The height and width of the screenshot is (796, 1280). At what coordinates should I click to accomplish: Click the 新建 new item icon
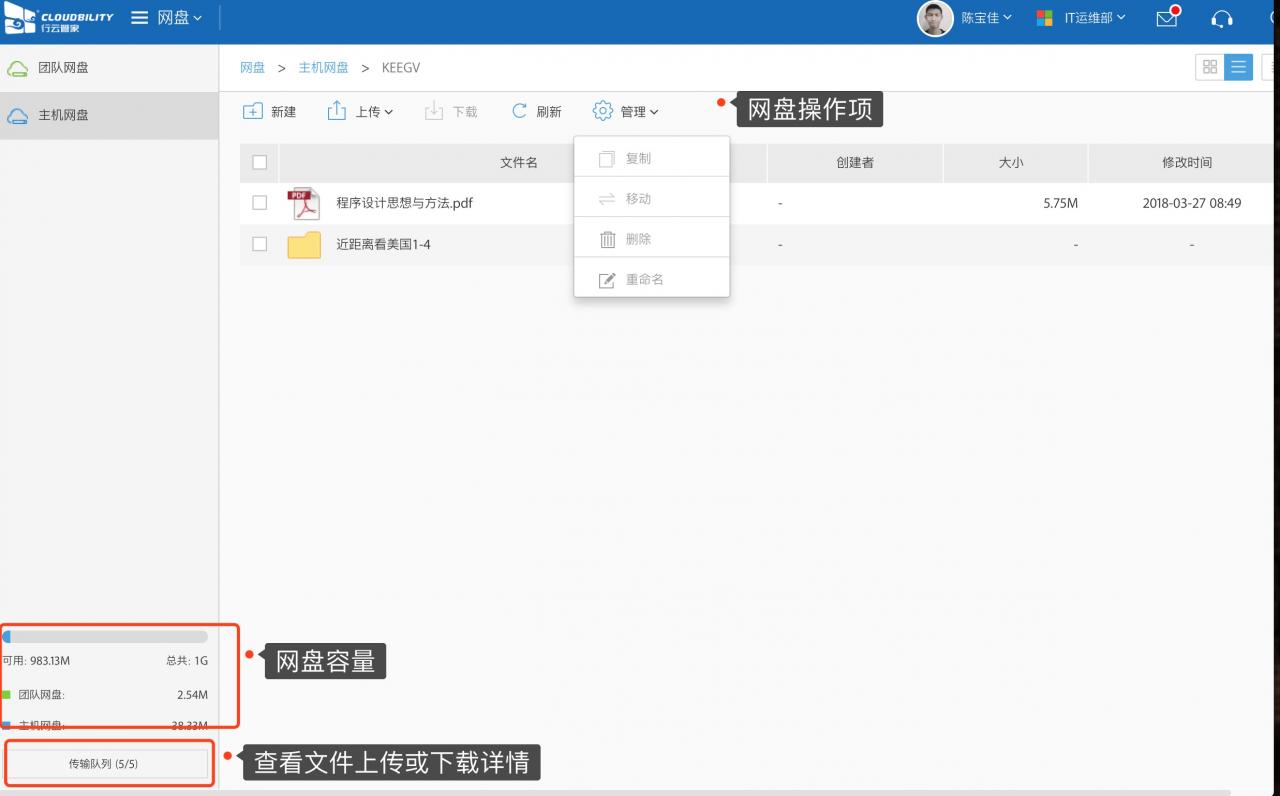pyautogui.click(x=253, y=111)
